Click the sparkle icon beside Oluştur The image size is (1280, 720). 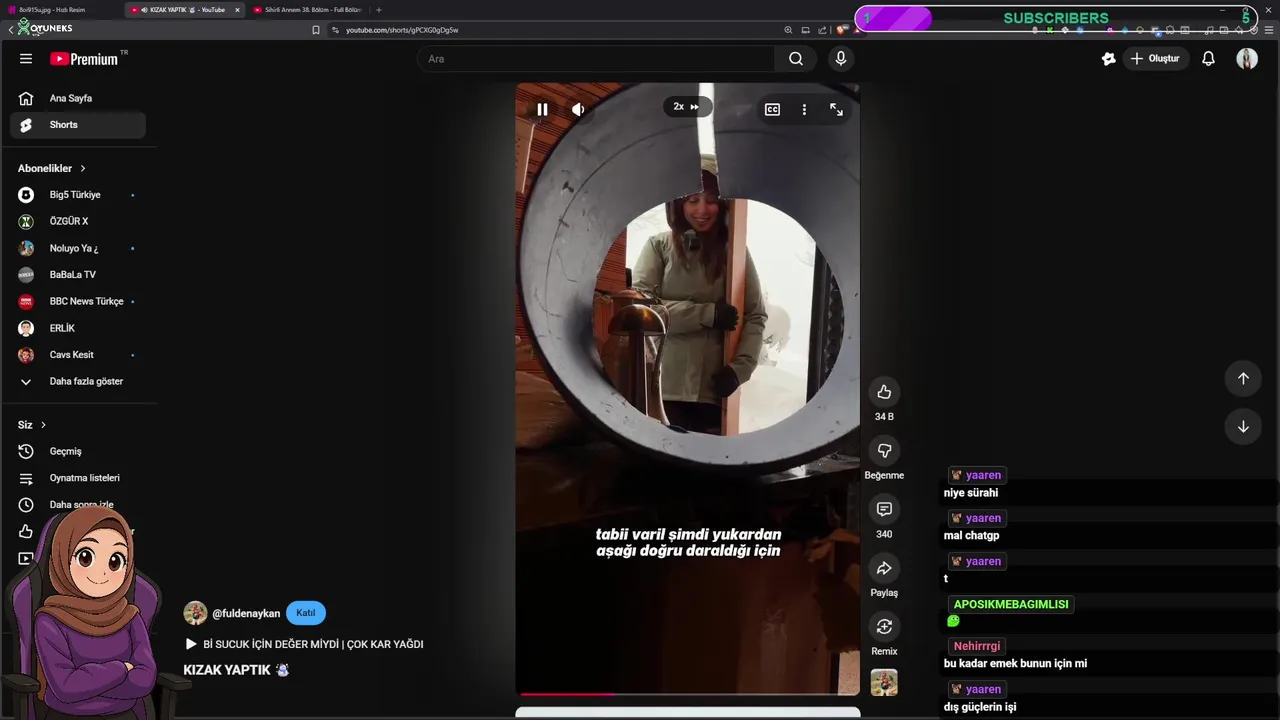pos(1108,59)
